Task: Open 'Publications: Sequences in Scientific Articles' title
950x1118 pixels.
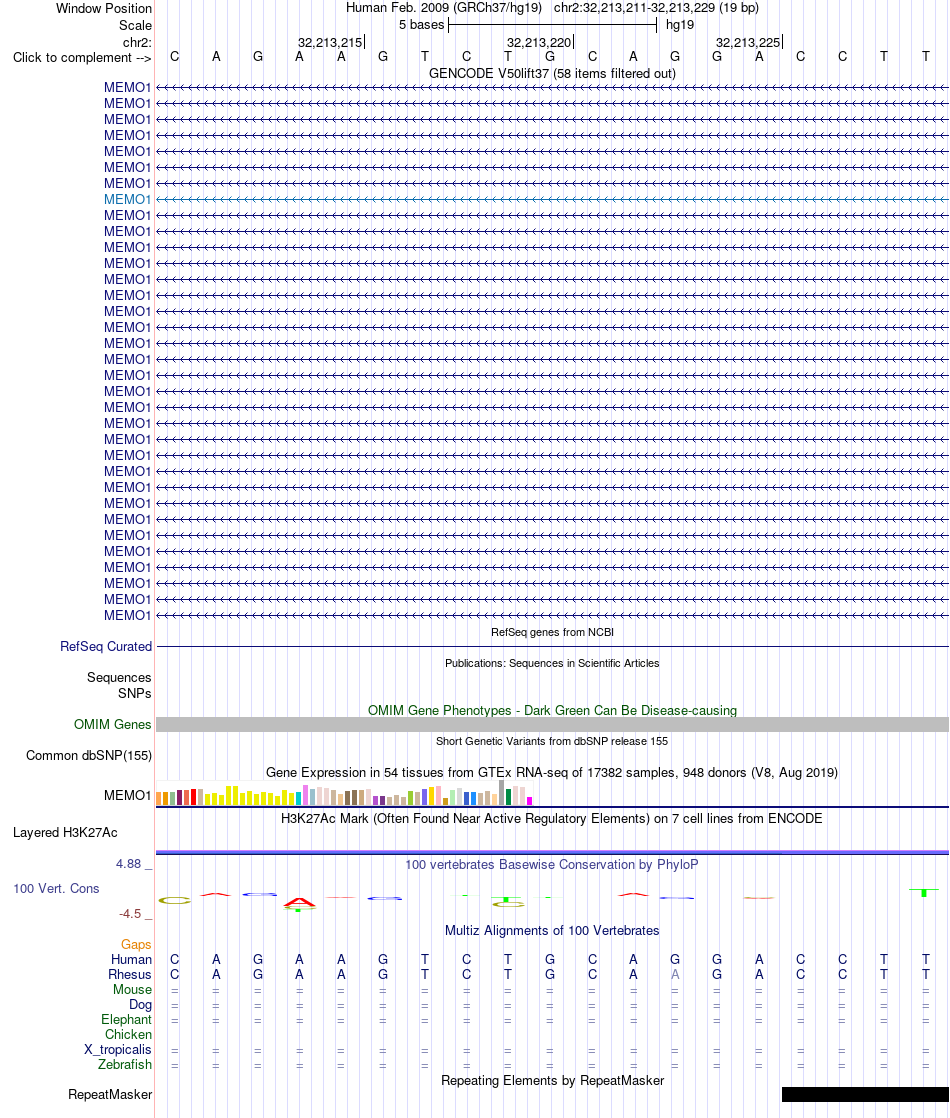Action: point(552,663)
